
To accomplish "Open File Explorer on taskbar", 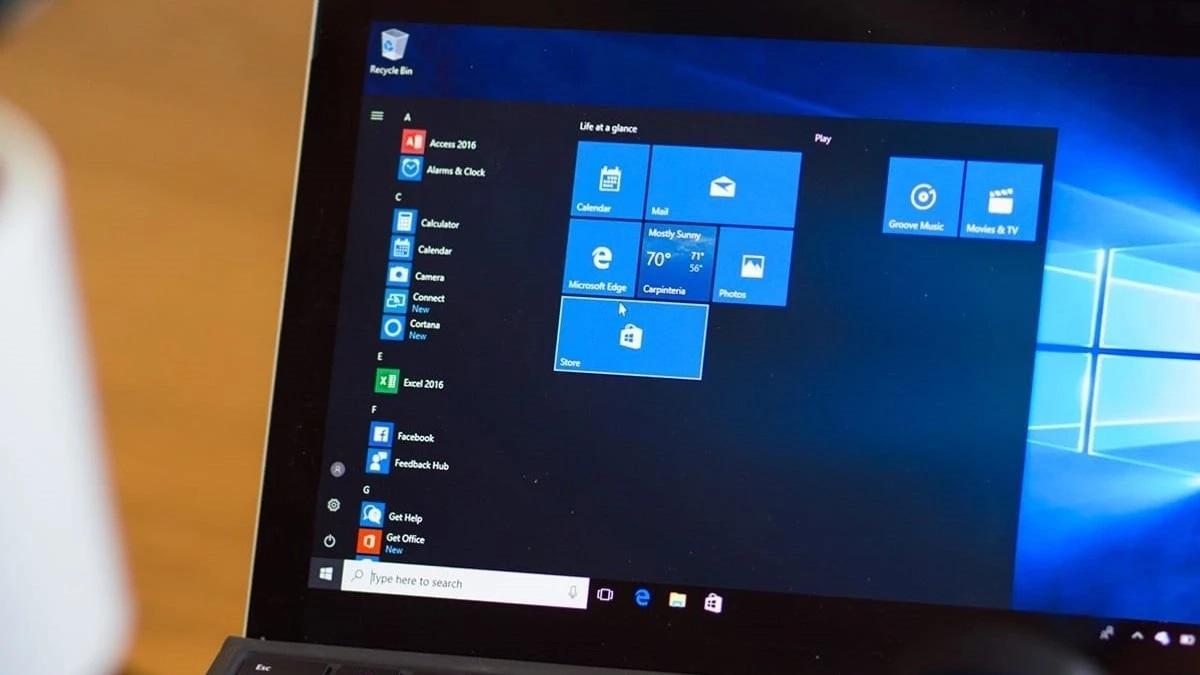I will click(677, 600).
